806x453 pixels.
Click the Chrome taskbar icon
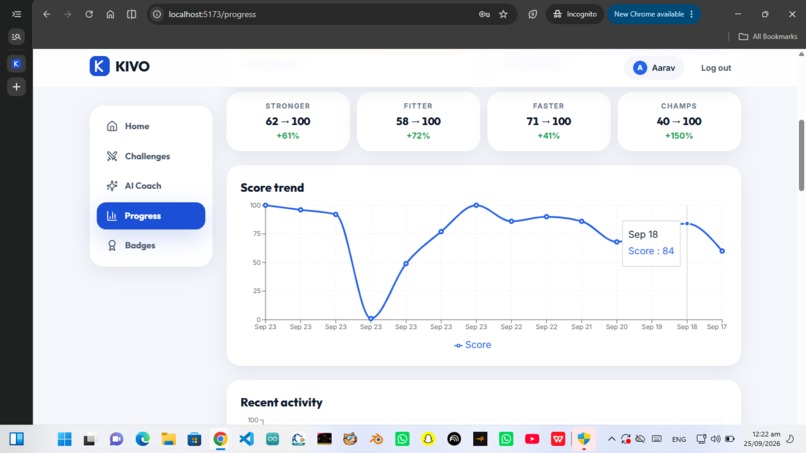[221, 439]
